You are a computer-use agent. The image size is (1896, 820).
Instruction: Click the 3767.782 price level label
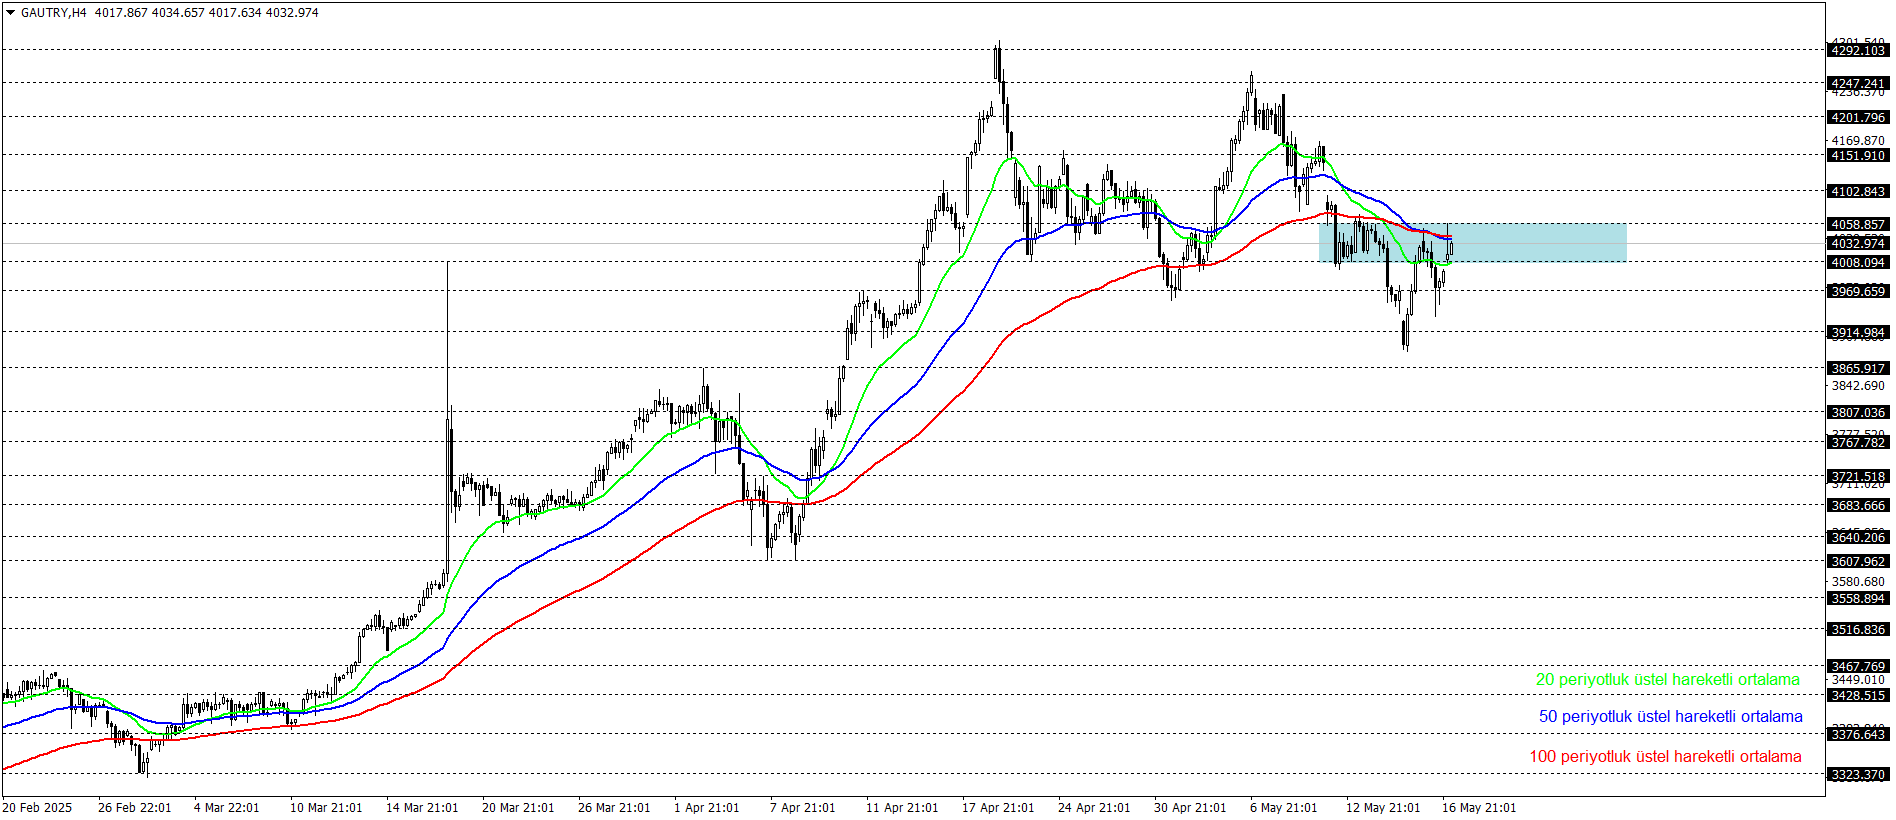click(1858, 443)
